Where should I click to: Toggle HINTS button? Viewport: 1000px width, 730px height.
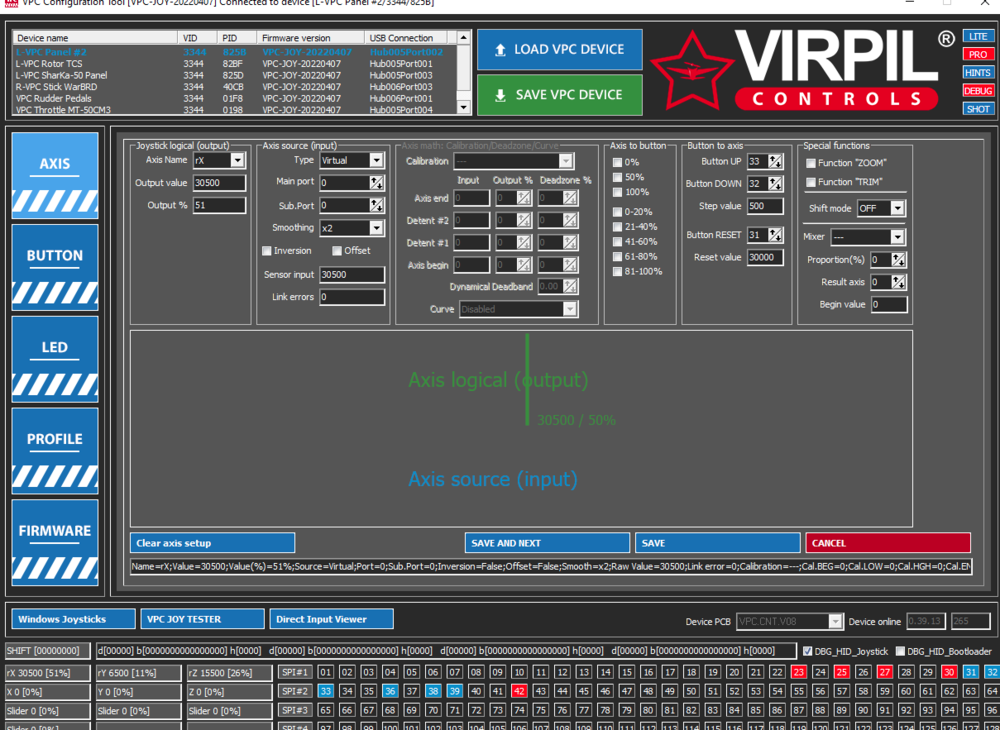pyautogui.click(x=978, y=73)
